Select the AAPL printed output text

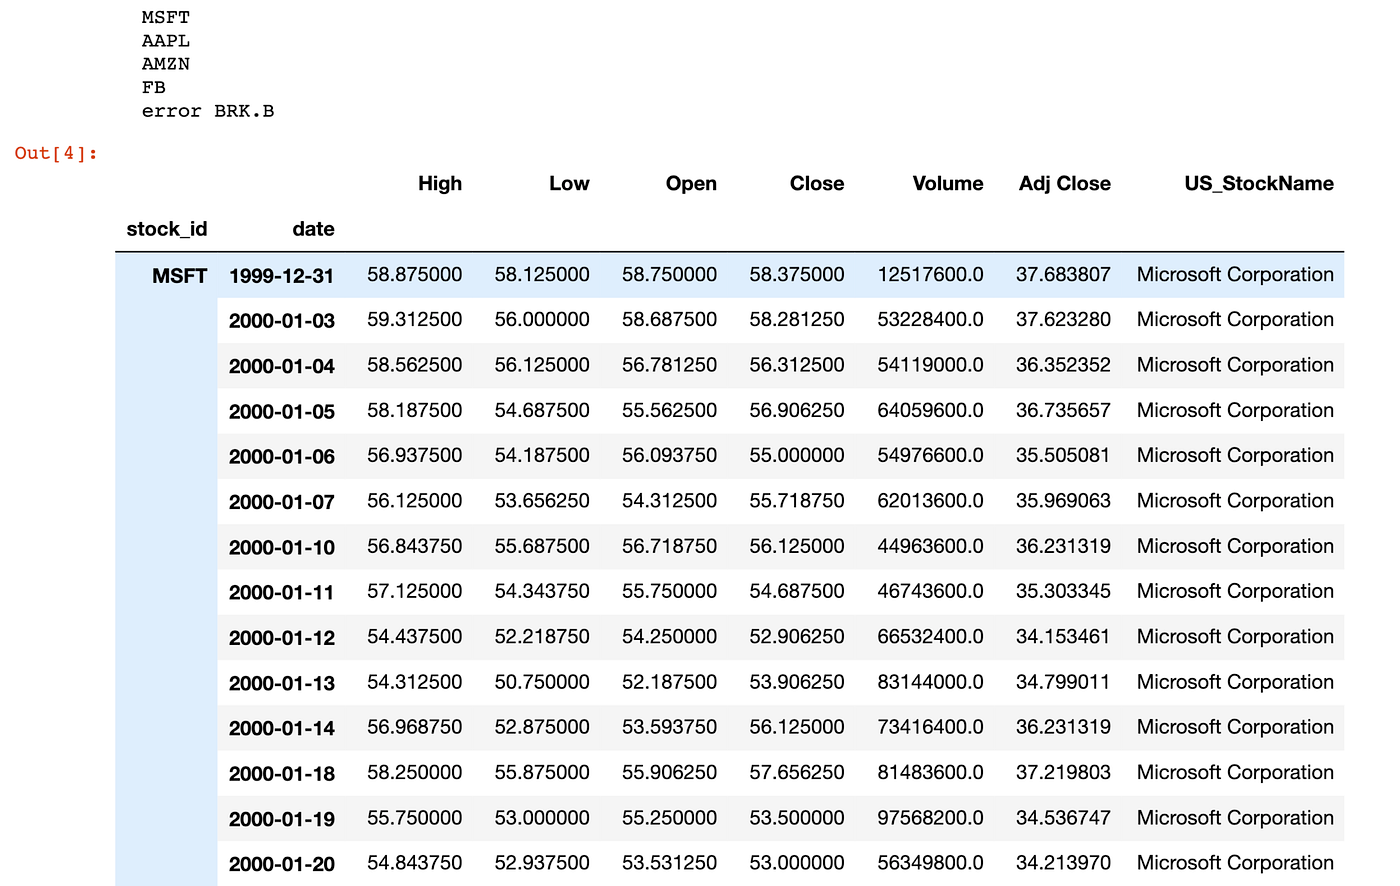166,41
